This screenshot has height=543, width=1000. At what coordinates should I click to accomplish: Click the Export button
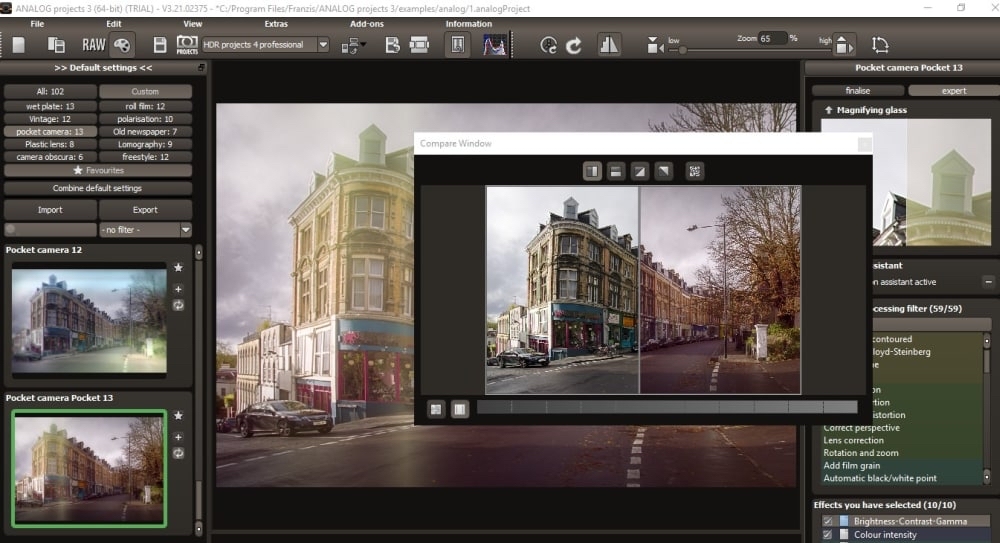[x=145, y=210]
